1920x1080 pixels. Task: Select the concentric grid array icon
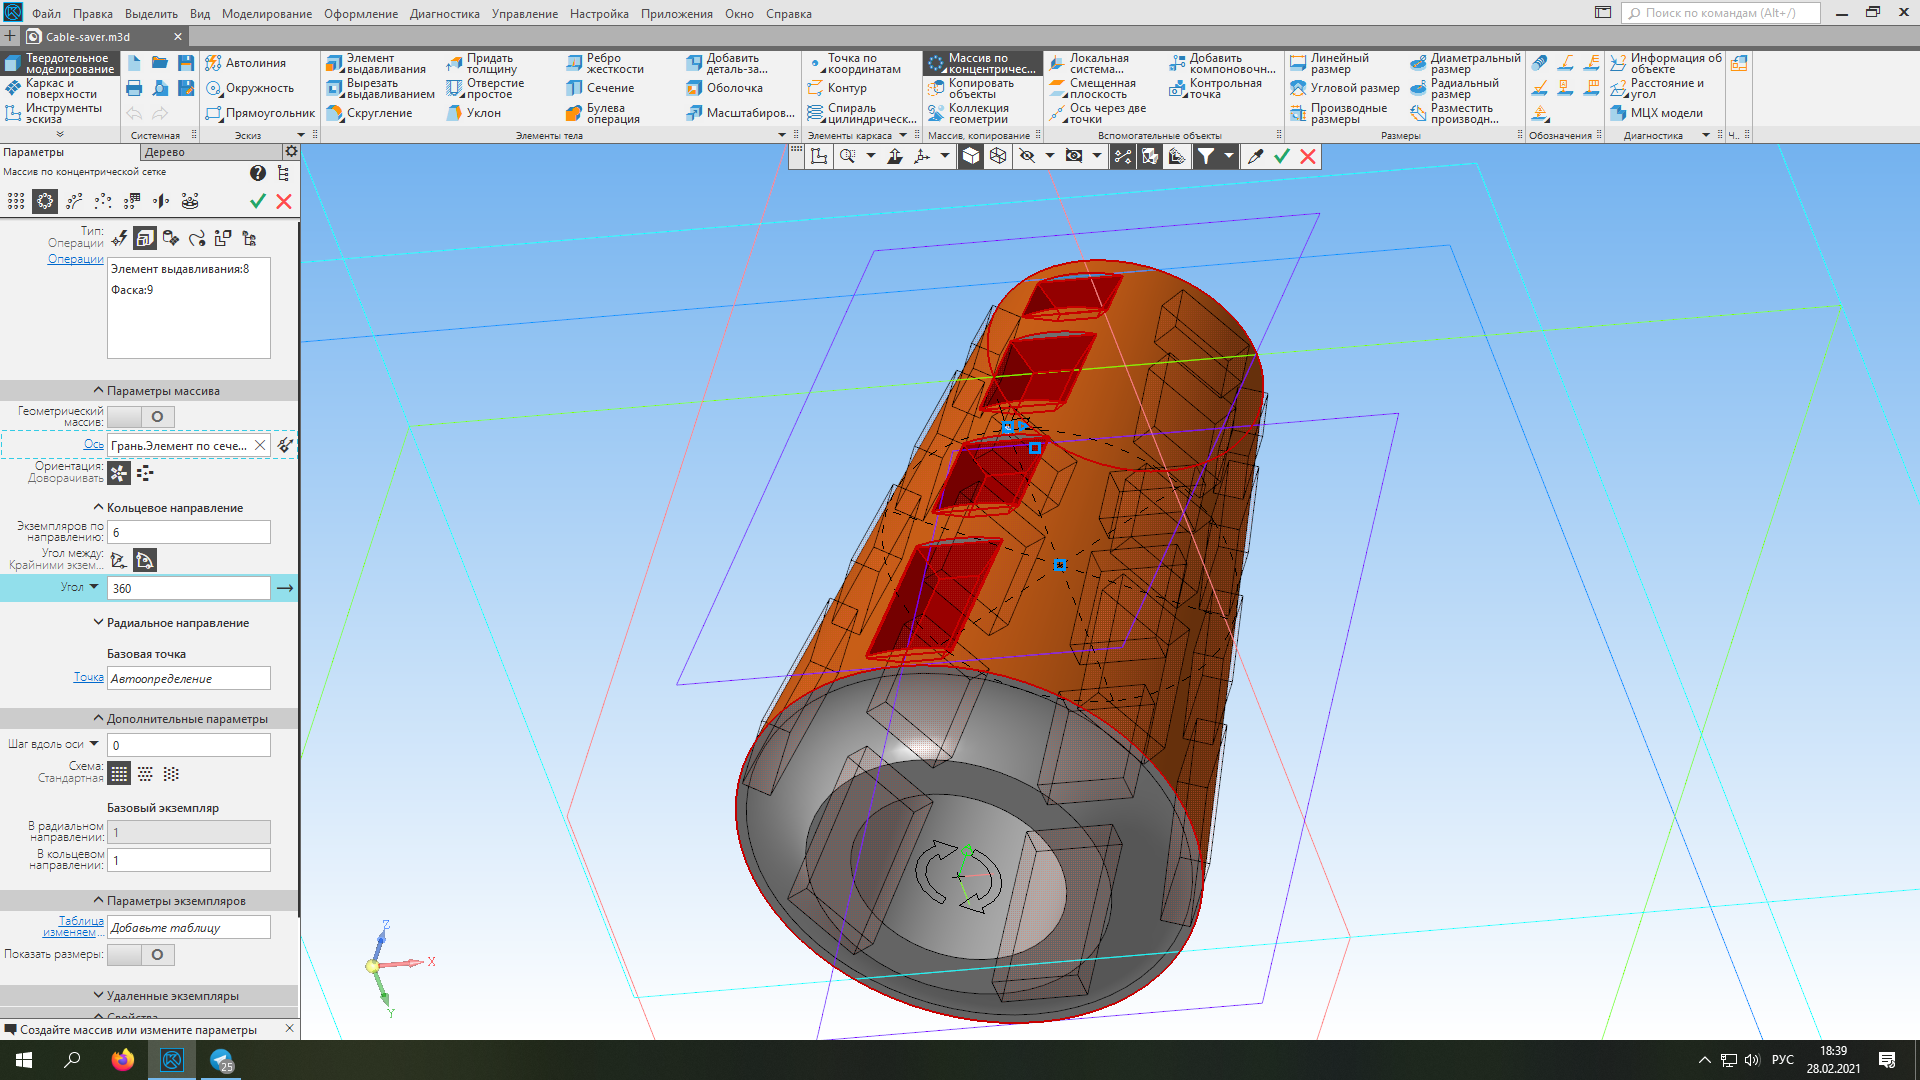45,201
